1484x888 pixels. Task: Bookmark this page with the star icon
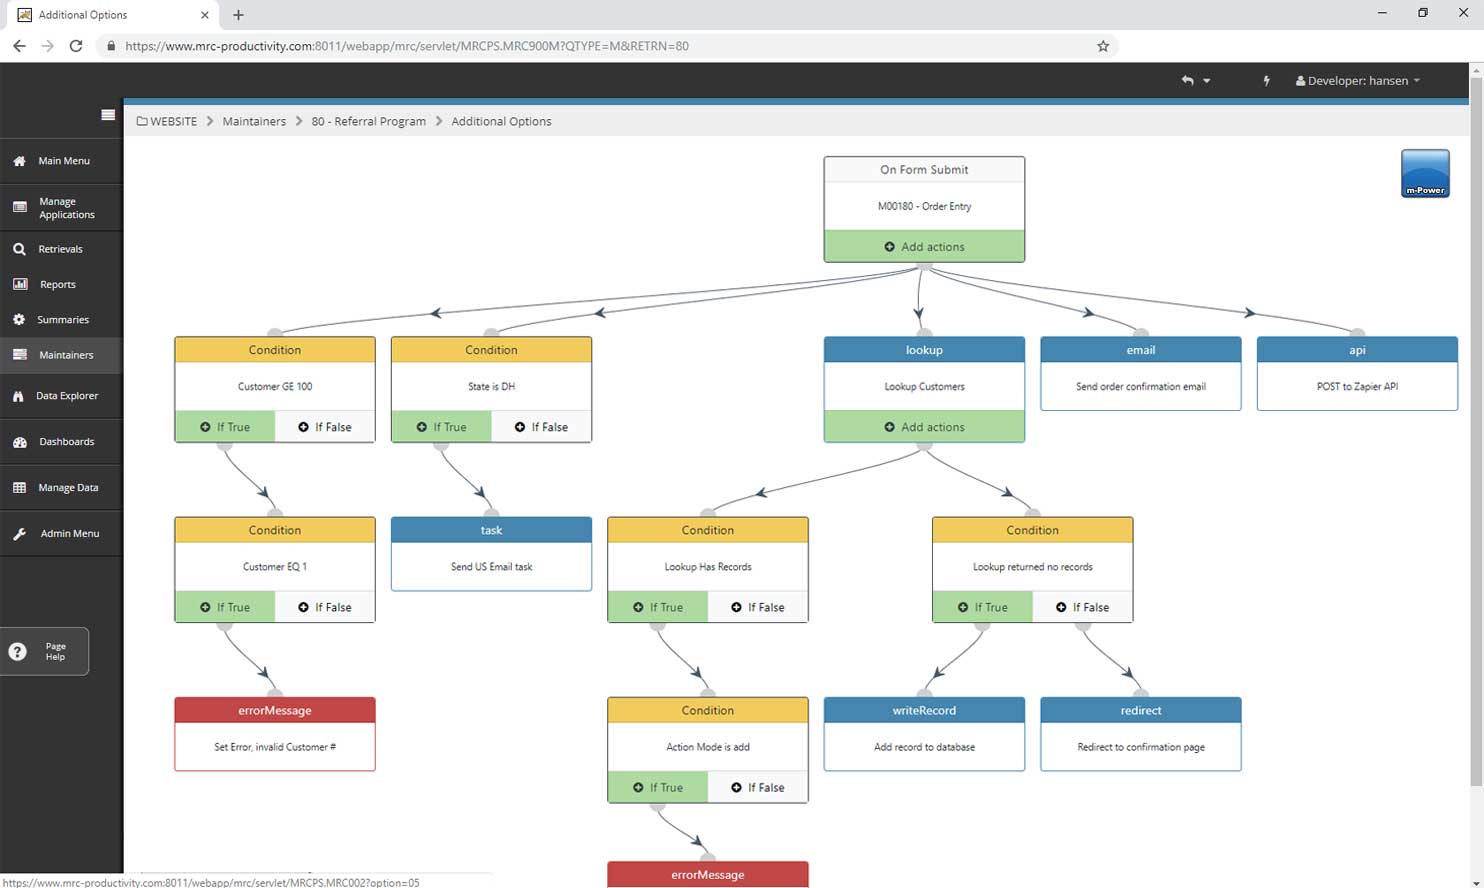pos(1103,46)
